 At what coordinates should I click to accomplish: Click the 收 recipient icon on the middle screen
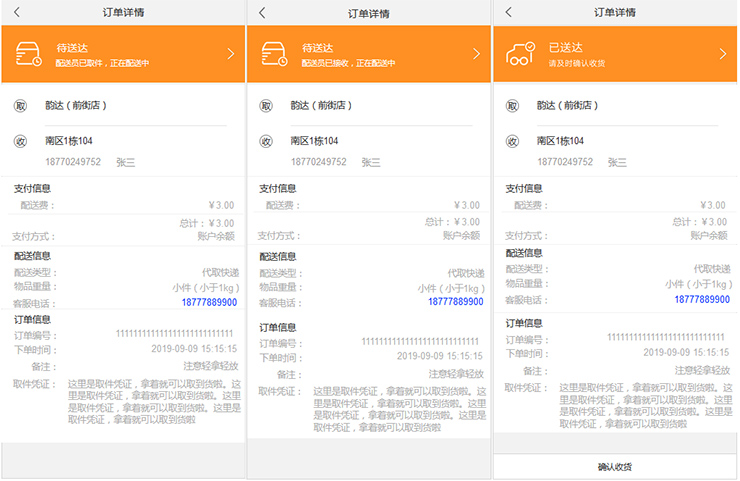coord(266,141)
